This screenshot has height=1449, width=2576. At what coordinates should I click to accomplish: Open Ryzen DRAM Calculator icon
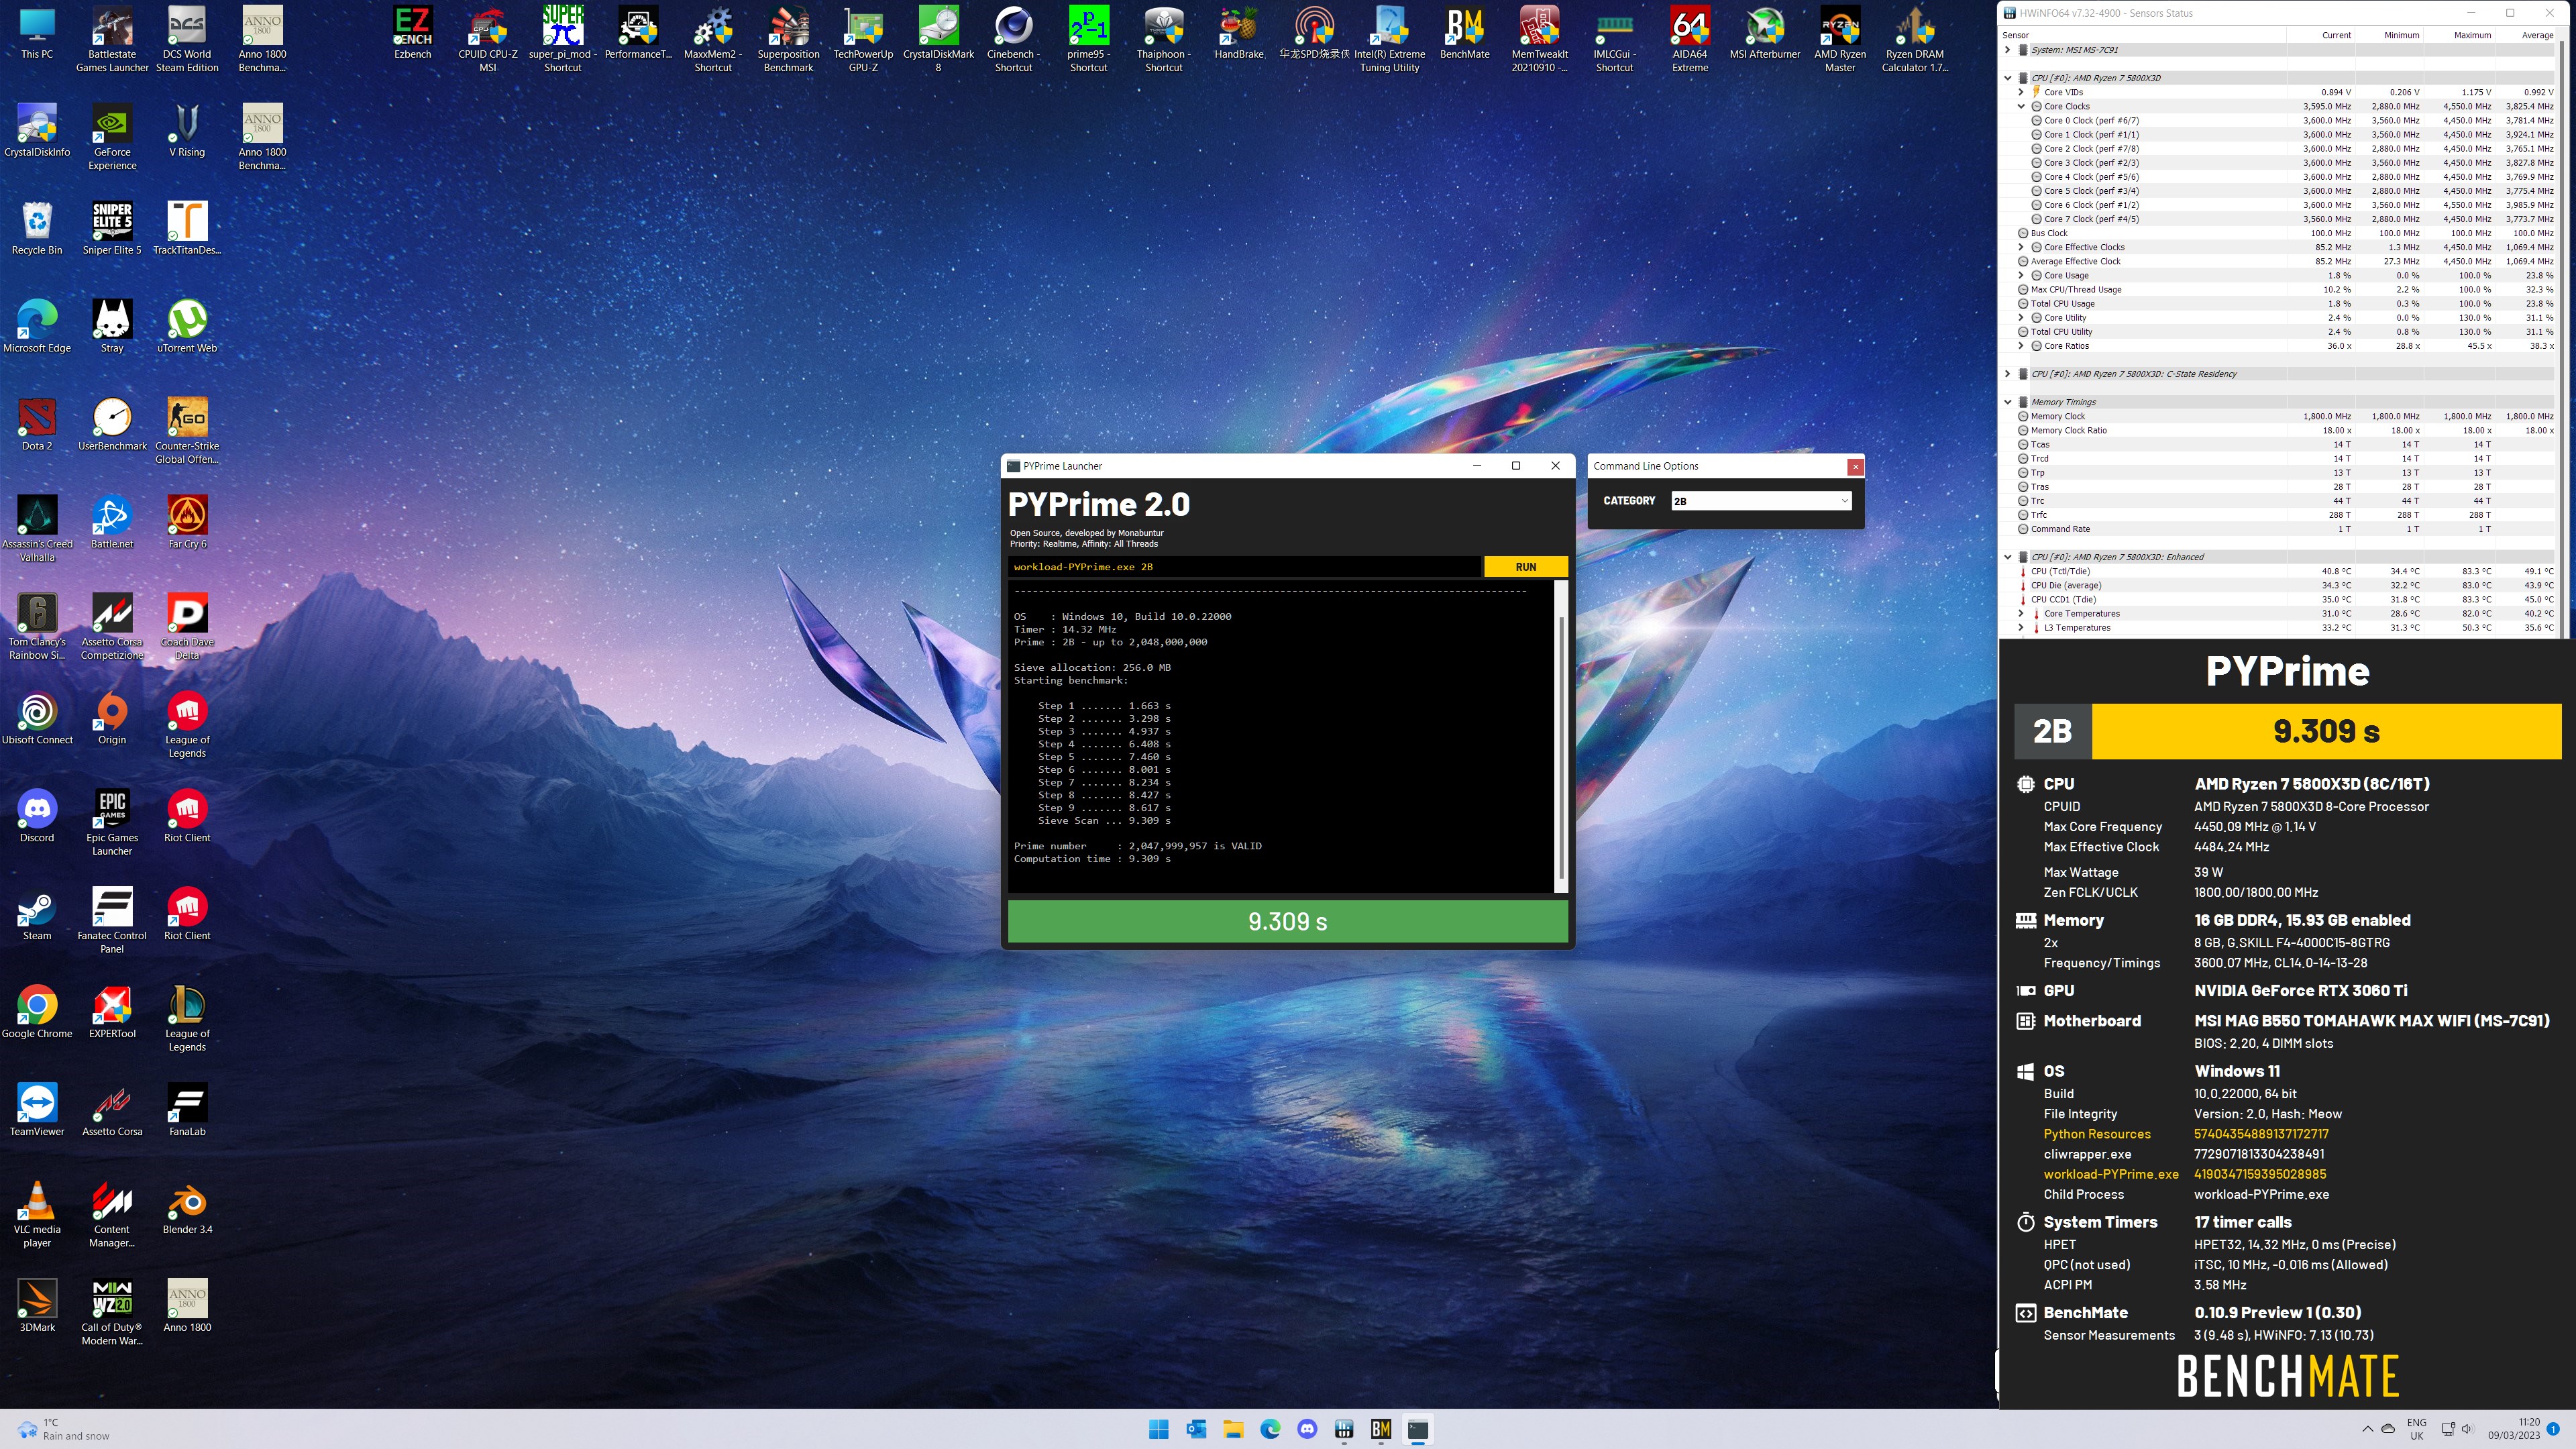(x=1914, y=39)
